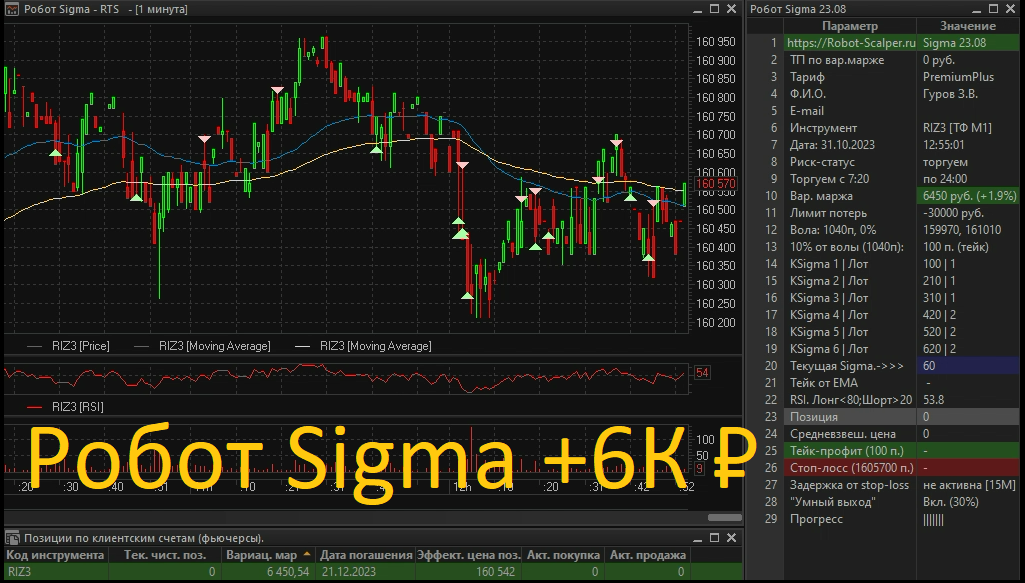Maximize the futures positions window
The width and height of the screenshot is (1025, 583).
(714, 538)
